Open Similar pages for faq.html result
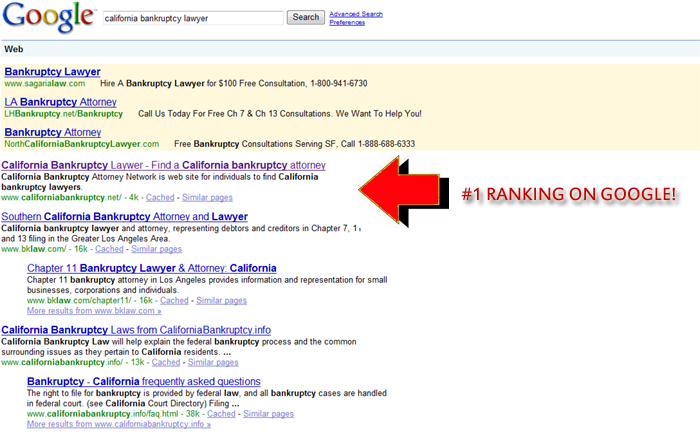 pos(268,414)
